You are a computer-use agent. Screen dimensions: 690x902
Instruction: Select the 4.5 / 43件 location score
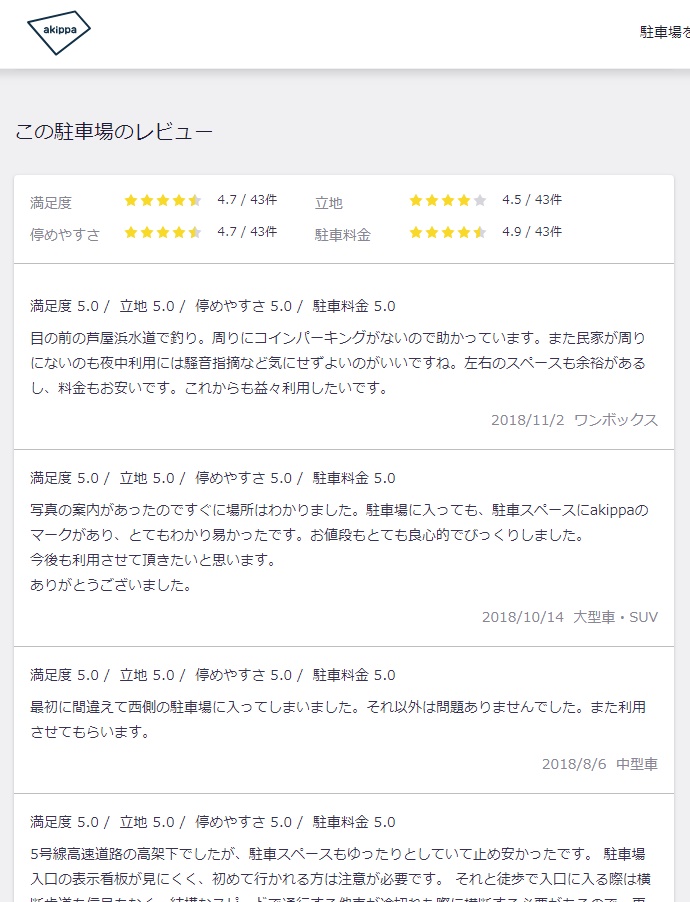pos(532,200)
